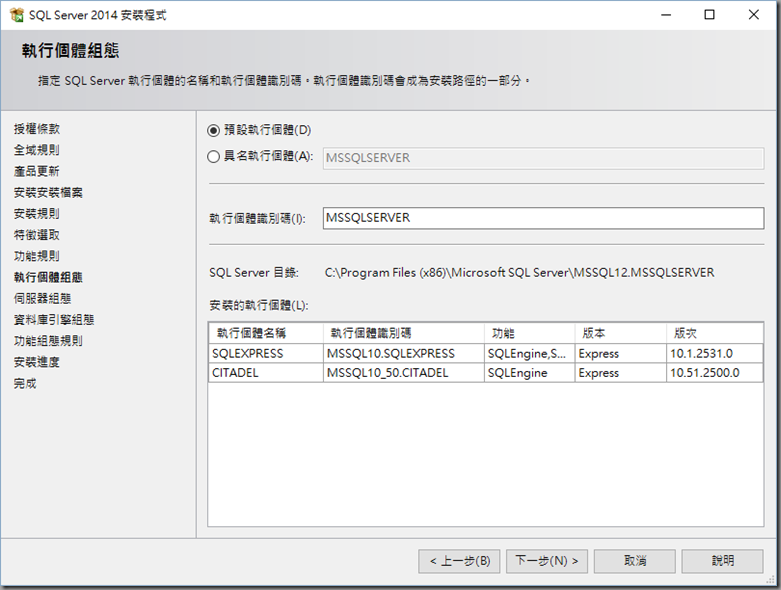Open the 產品更新 step in sidebar
Image resolution: width=781 pixels, height=590 pixels.
(37, 171)
